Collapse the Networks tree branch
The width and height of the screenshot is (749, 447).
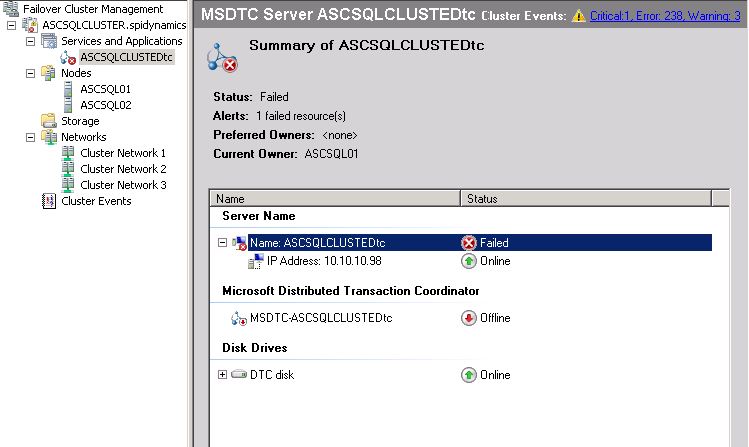point(31,138)
